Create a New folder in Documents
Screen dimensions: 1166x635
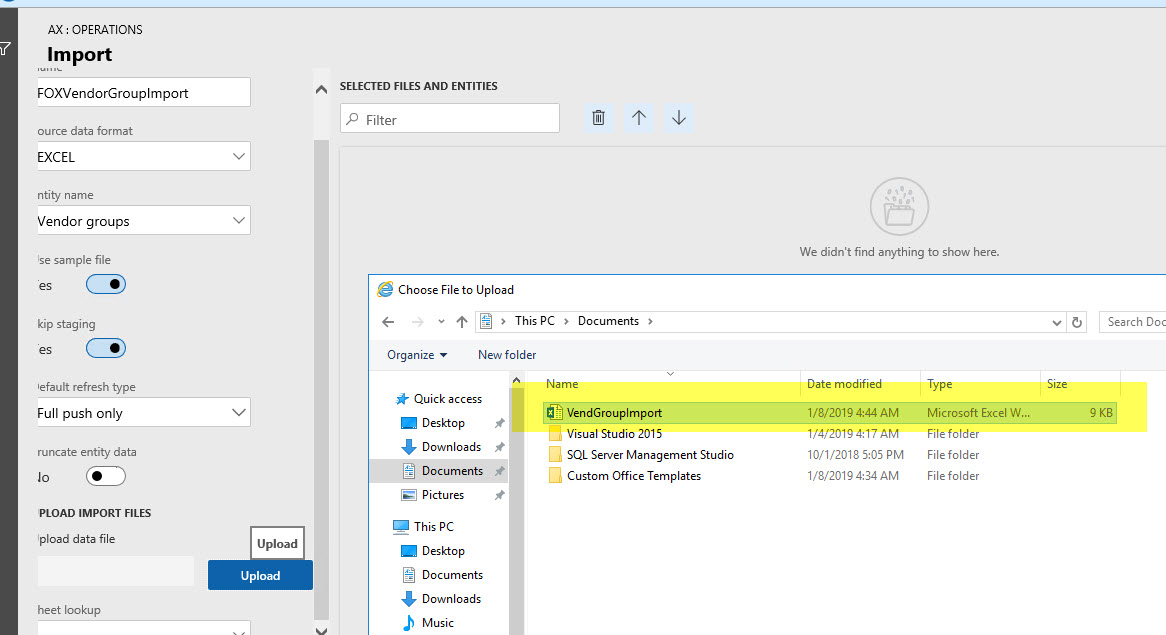point(507,354)
